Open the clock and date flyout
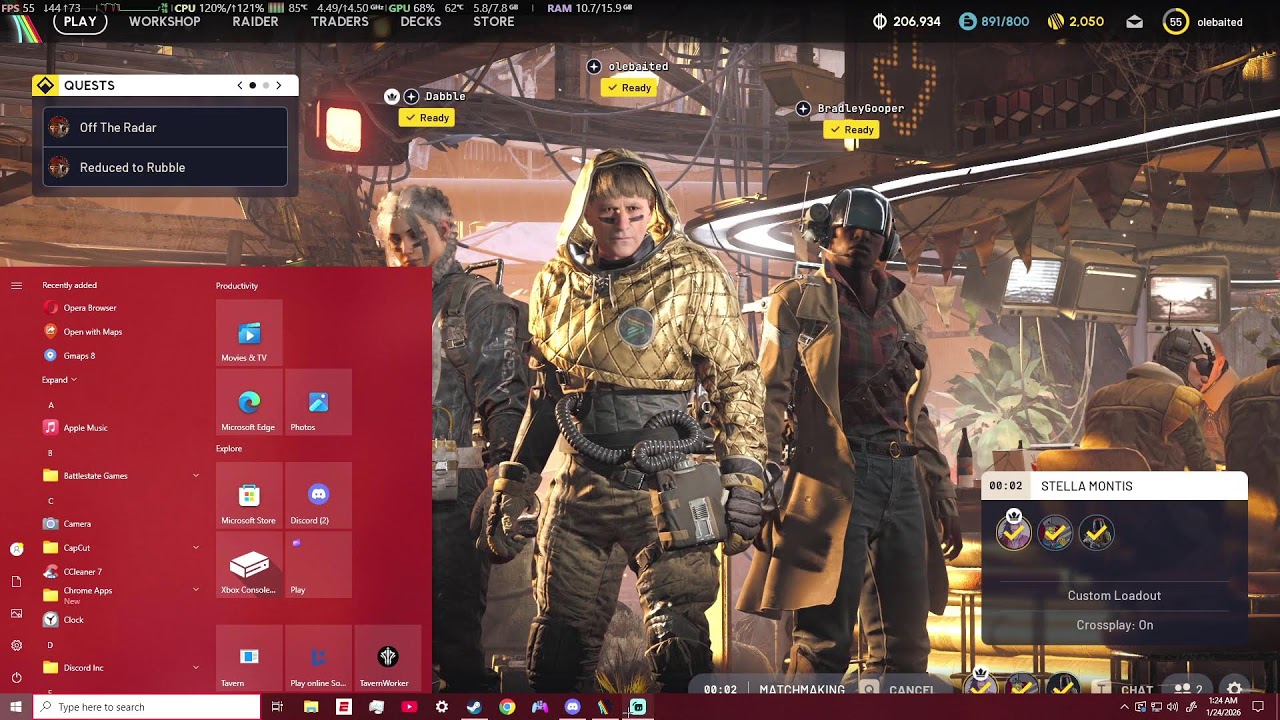Screen dimensions: 1280x720 click(x=1223, y=707)
